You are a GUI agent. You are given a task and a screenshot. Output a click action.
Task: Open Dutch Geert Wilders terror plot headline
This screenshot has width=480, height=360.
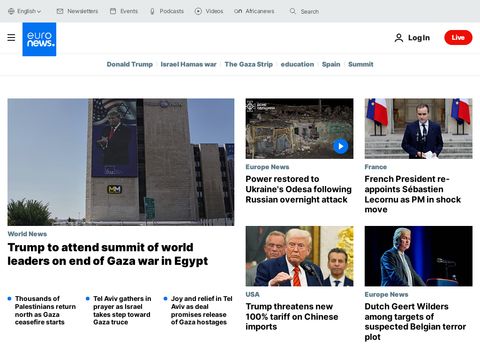pos(415,322)
